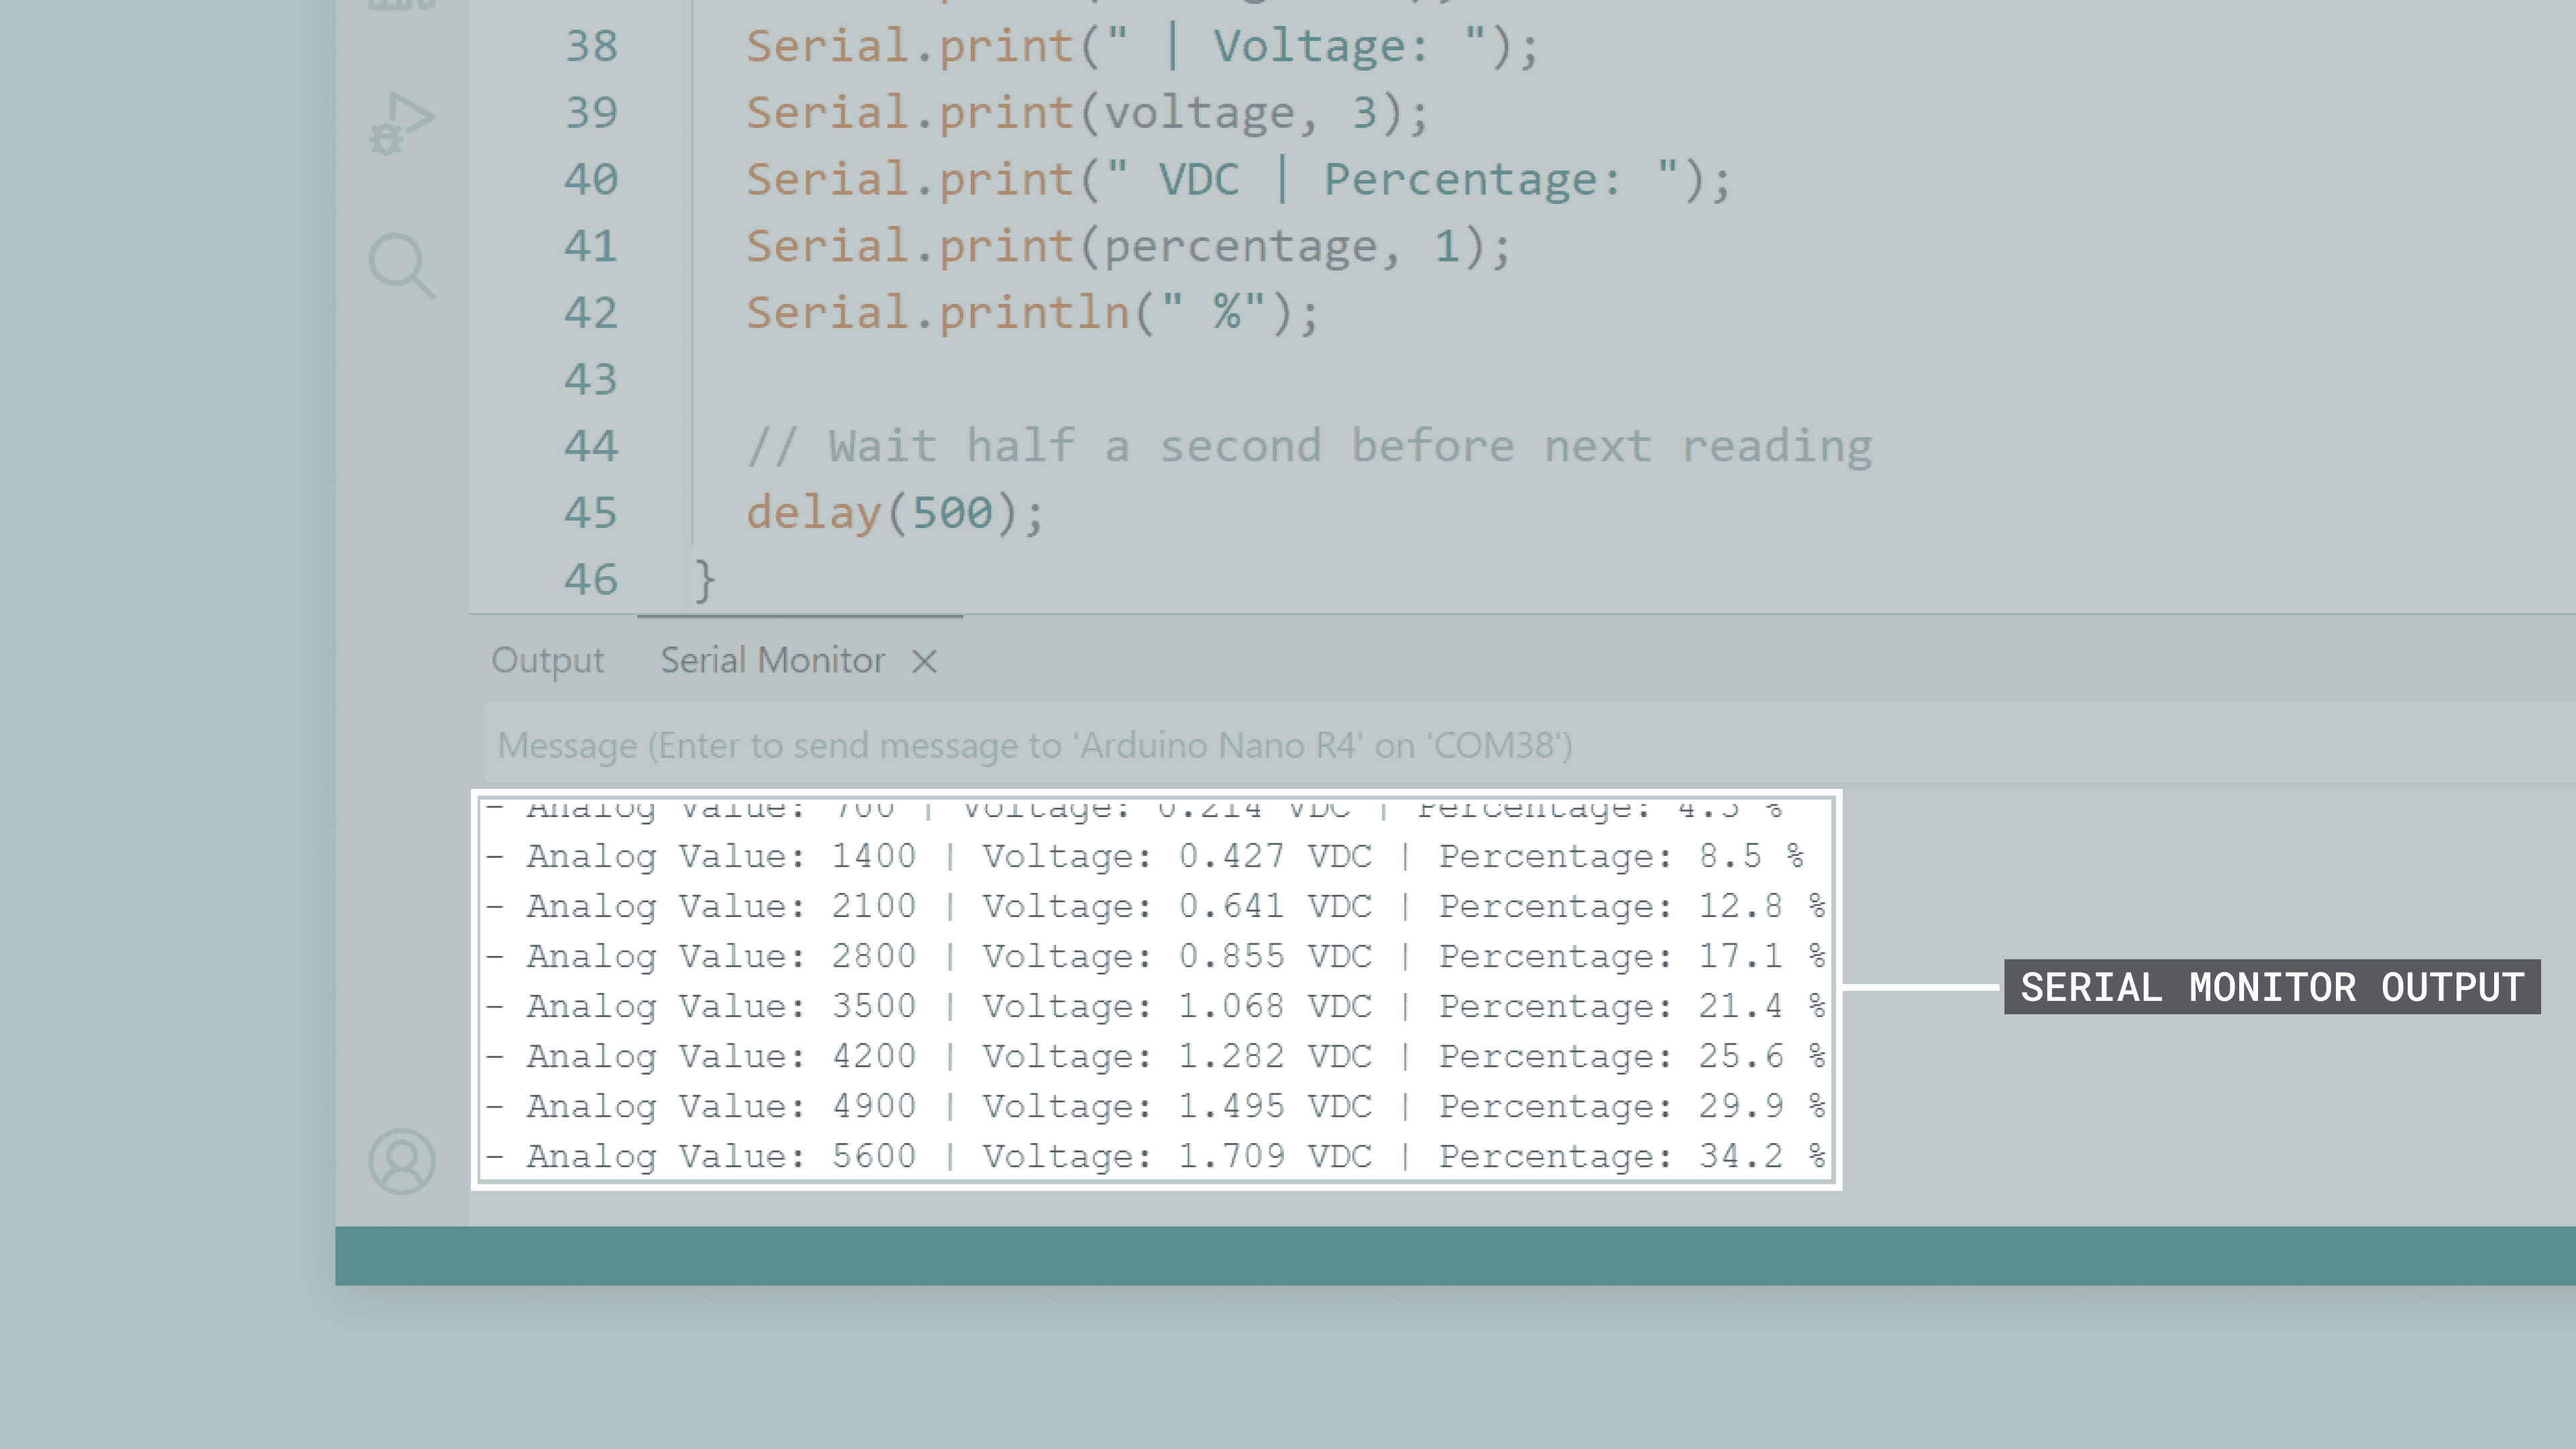Focus the serial Message input field

pyautogui.click(x=1034, y=746)
